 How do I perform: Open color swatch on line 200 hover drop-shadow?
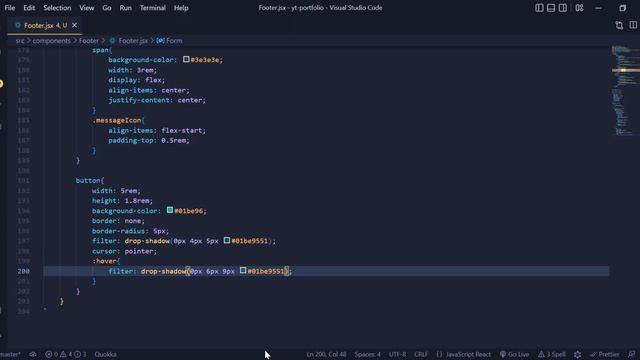pyautogui.click(x=243, y=271)
